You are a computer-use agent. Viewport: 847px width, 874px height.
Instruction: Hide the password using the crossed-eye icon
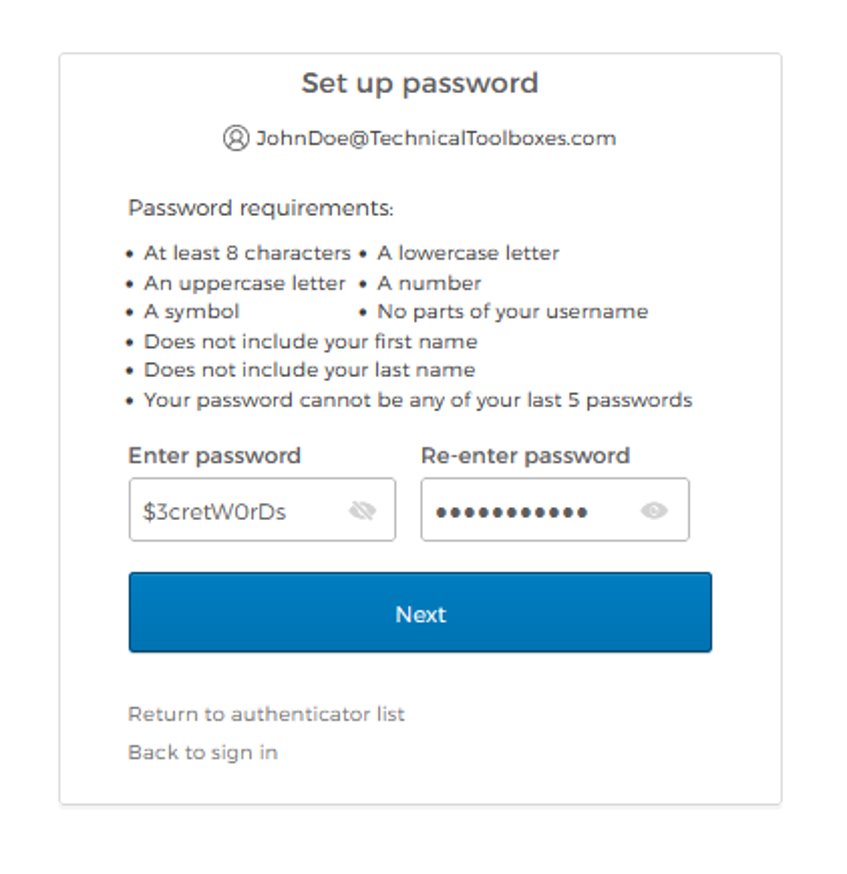pos(362,510)
